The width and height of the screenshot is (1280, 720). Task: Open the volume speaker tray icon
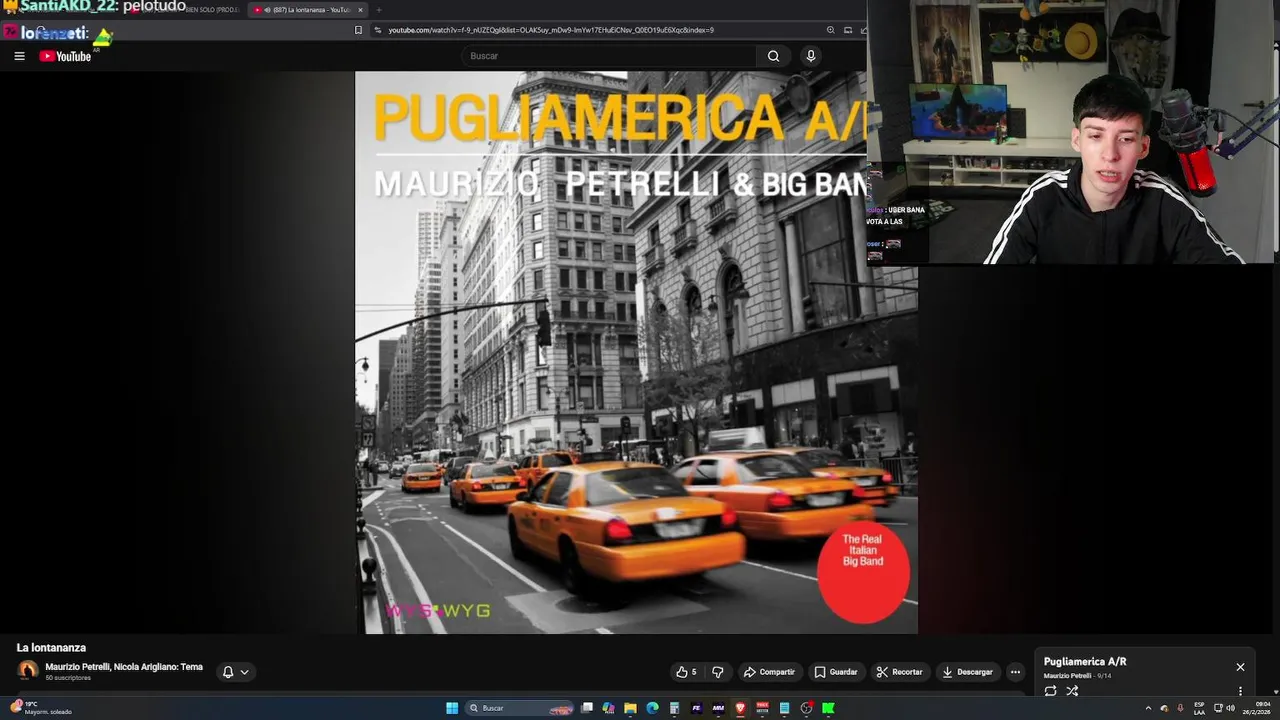[x=1230, y=708]
